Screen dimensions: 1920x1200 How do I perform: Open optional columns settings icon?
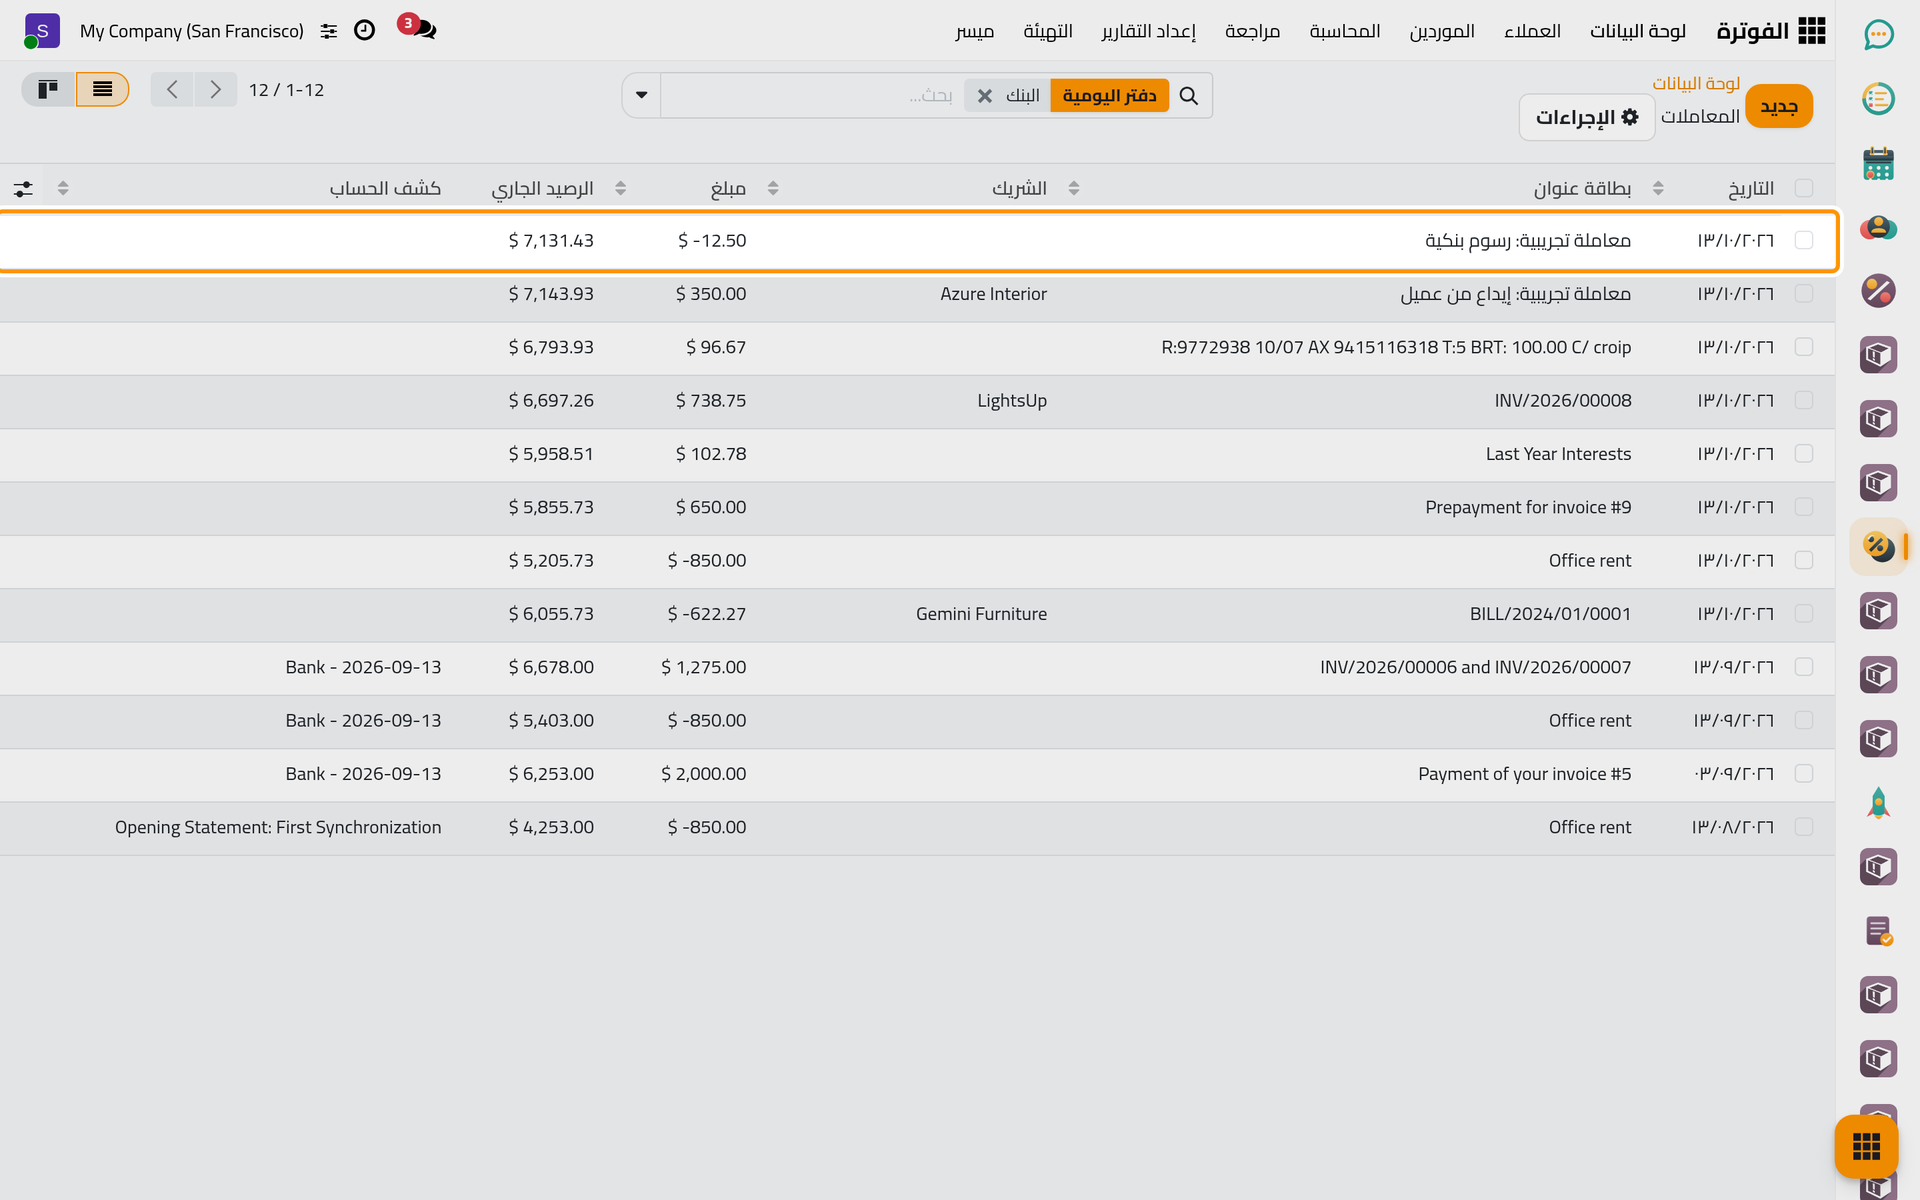tap(23, 188)
